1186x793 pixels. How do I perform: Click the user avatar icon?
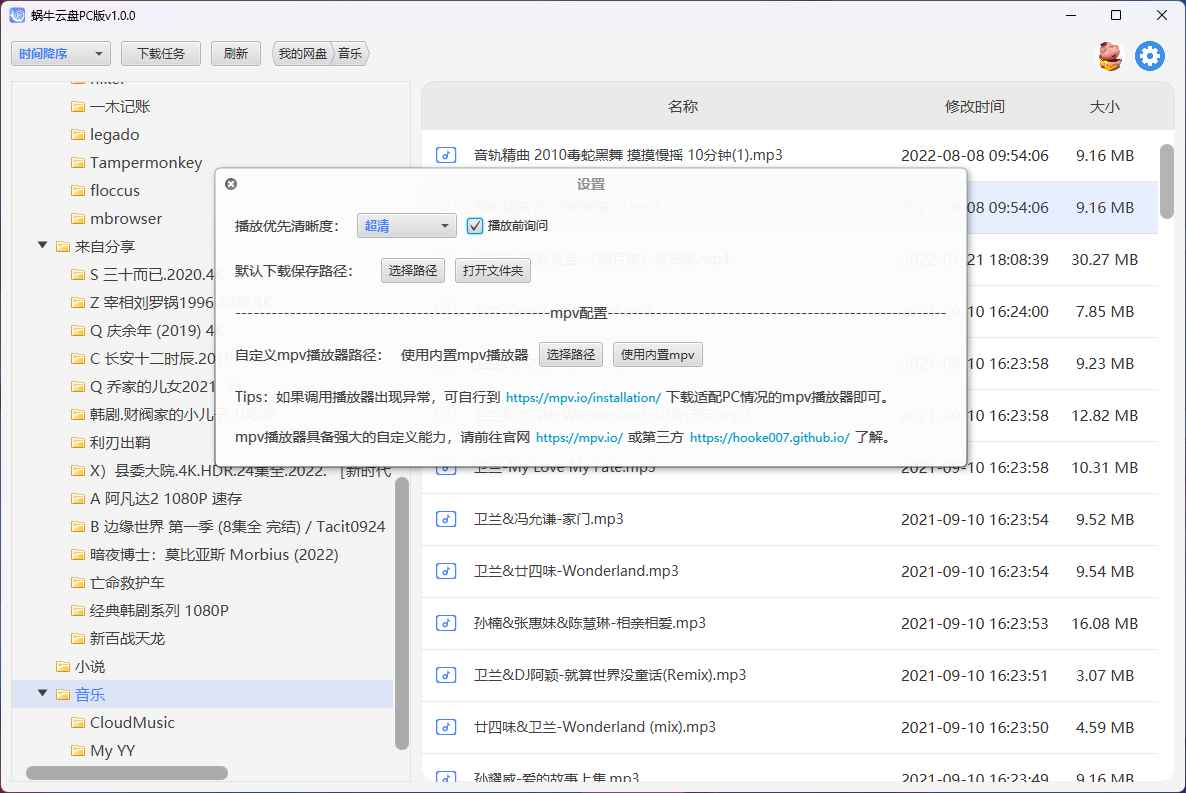coord(1109,56)
